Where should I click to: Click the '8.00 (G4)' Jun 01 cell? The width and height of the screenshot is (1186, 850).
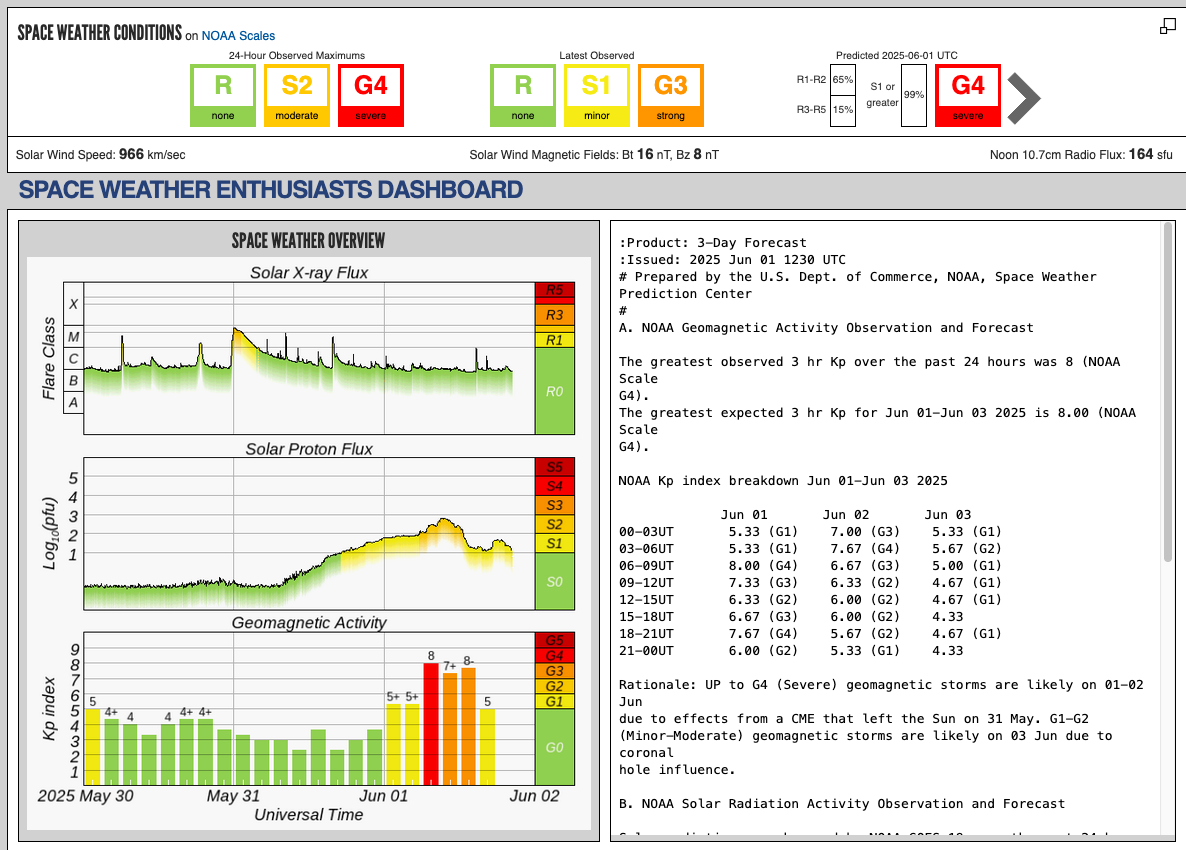[763, 566]
